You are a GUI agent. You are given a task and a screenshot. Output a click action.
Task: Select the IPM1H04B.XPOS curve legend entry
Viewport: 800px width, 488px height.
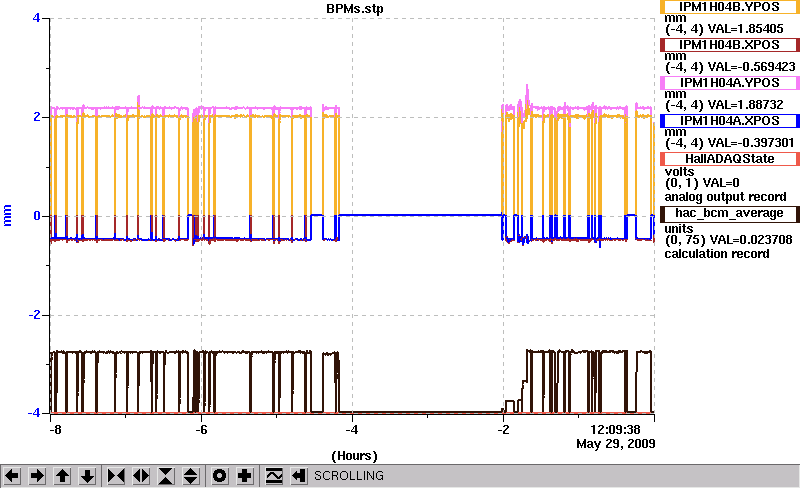[730, 45]
